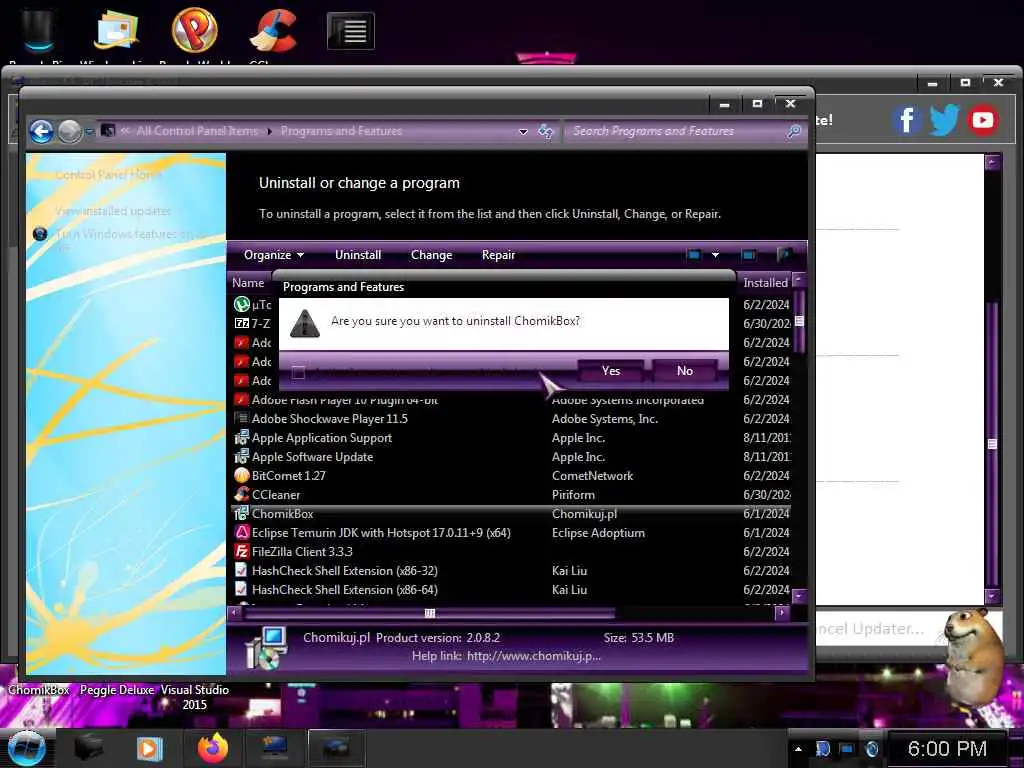Open Firefox from the taskbar
Image resolution: width=1024 pixels, height=768 pixels.
[x=213, y=748]
